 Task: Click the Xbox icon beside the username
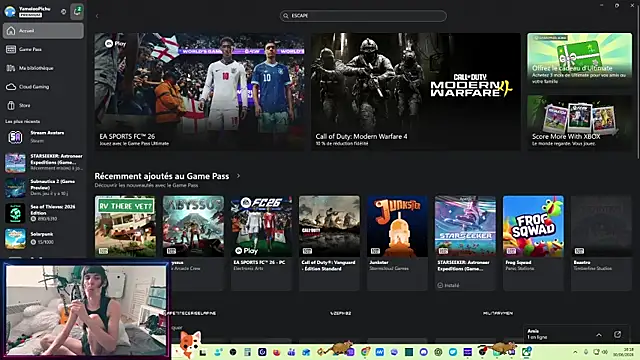pyautogui.click(x=63, y=11)
